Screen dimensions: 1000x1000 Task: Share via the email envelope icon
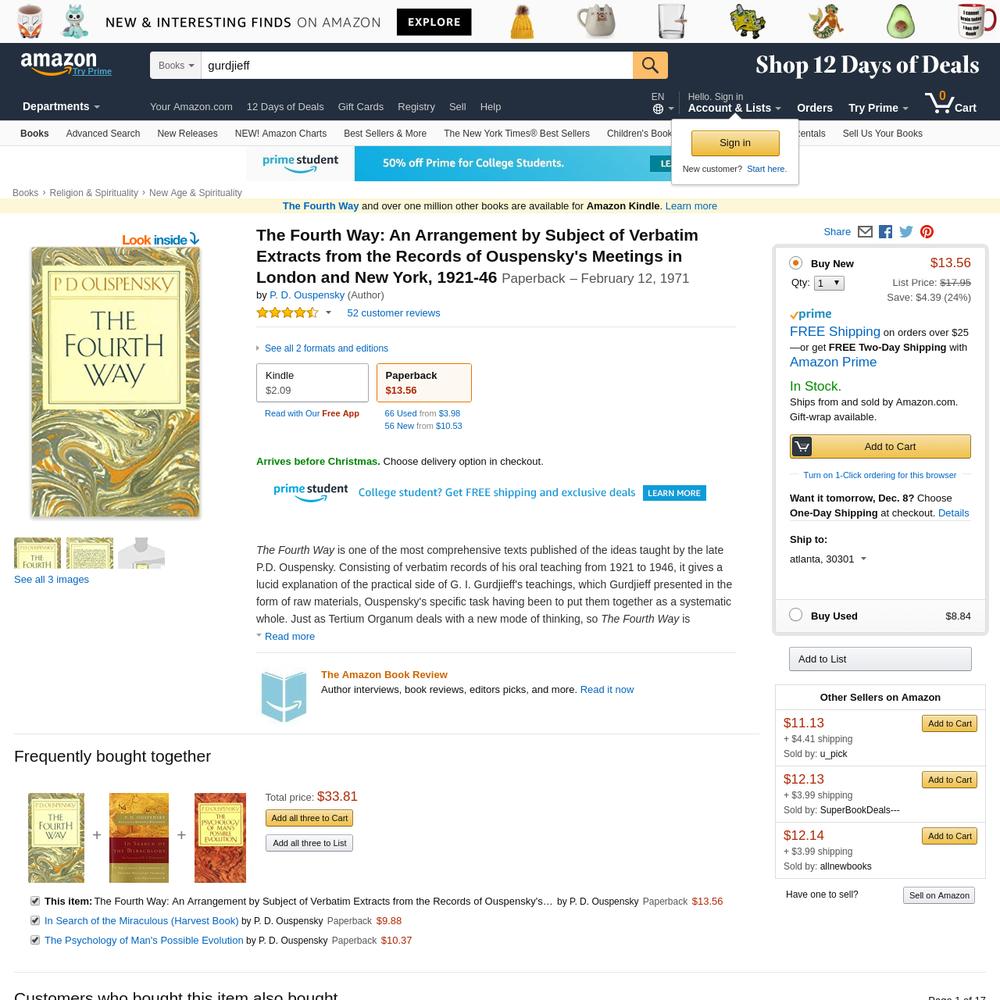pos(865,232)
